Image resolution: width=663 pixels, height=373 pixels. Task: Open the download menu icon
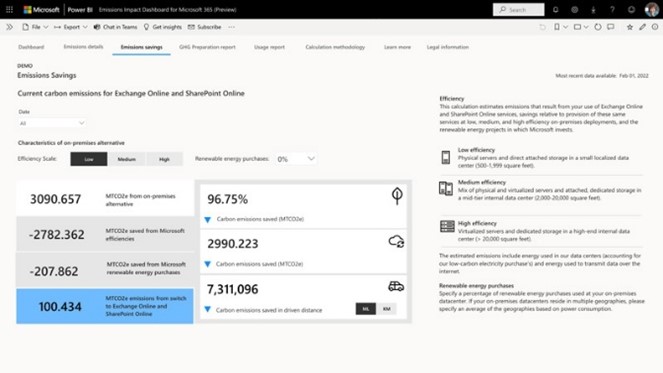coord(593,9)
